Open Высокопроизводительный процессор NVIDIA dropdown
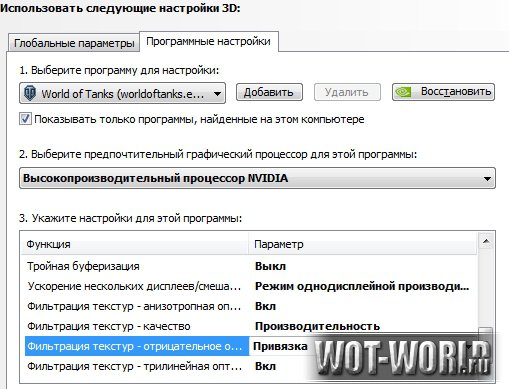 257,178
